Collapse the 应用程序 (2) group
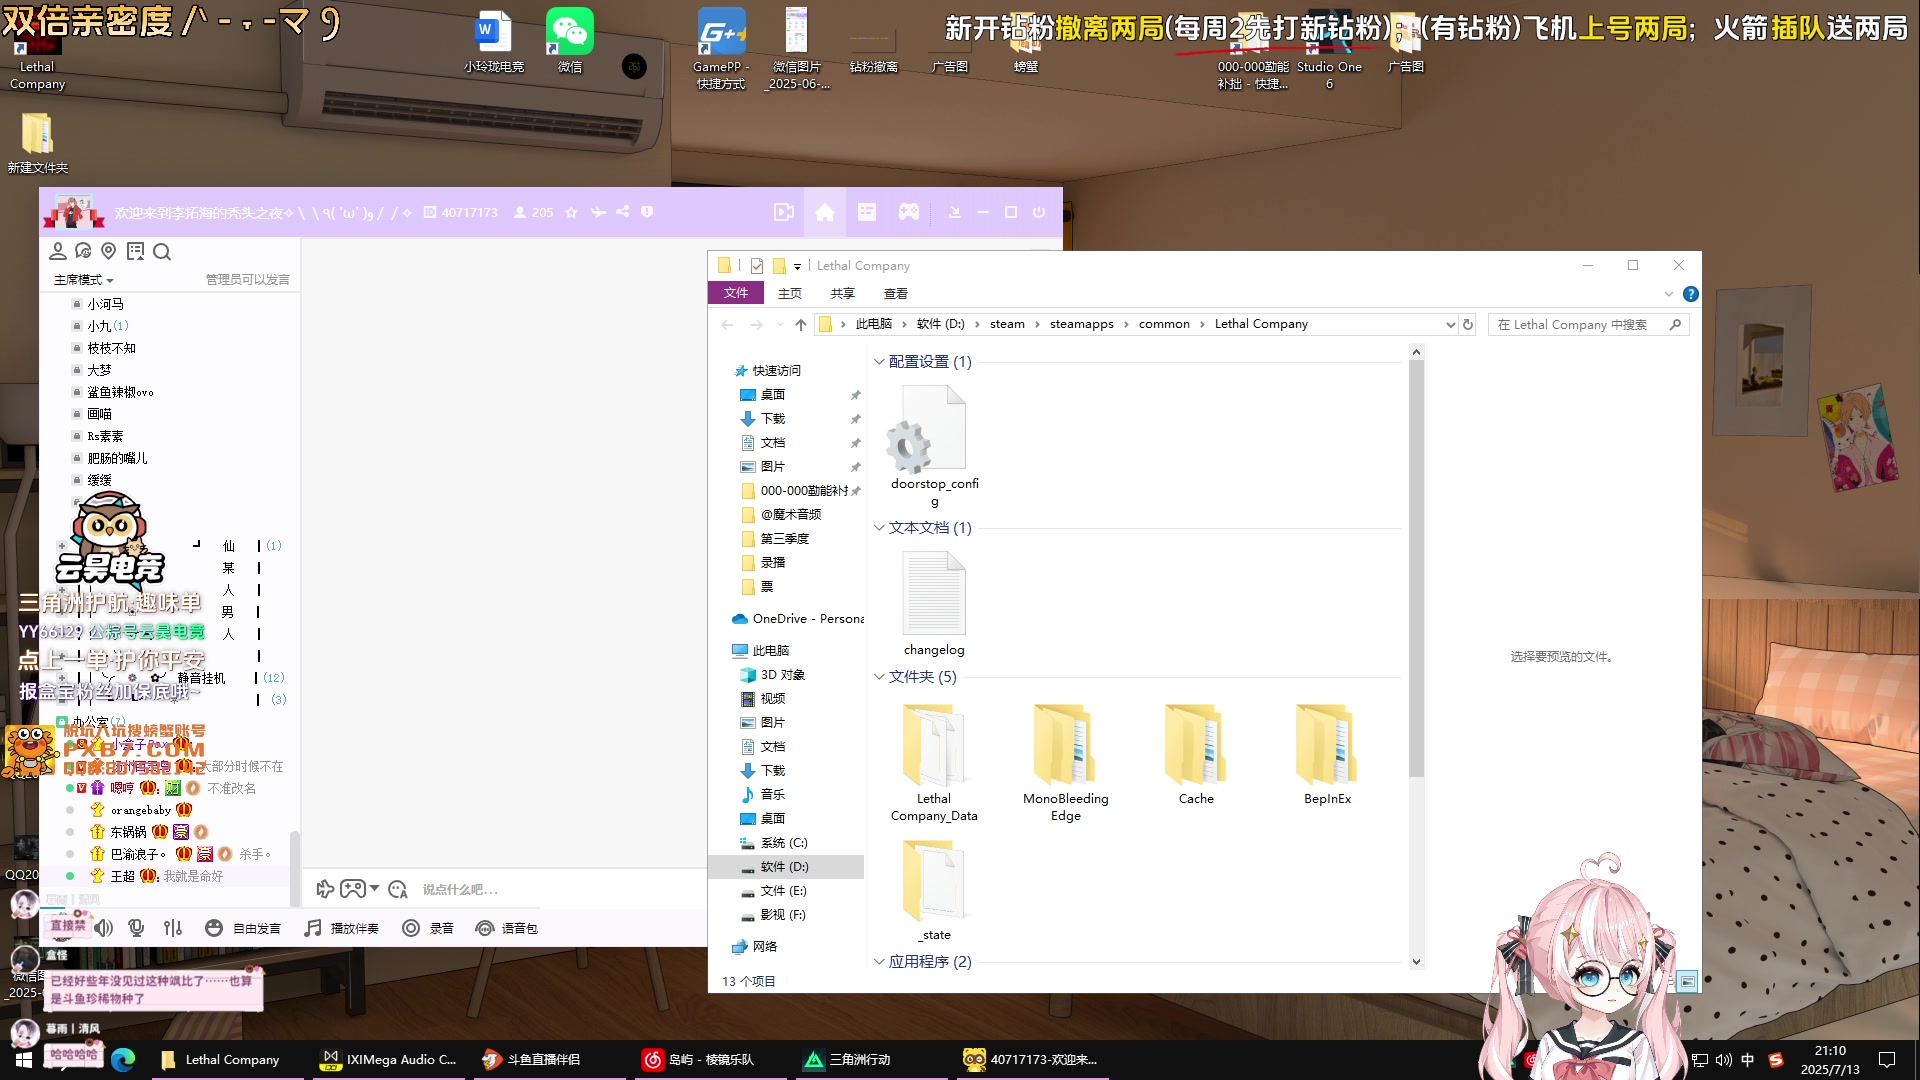Viewport: 1920px width, 1080px height. pyautogui.click(x=879, y=962)
